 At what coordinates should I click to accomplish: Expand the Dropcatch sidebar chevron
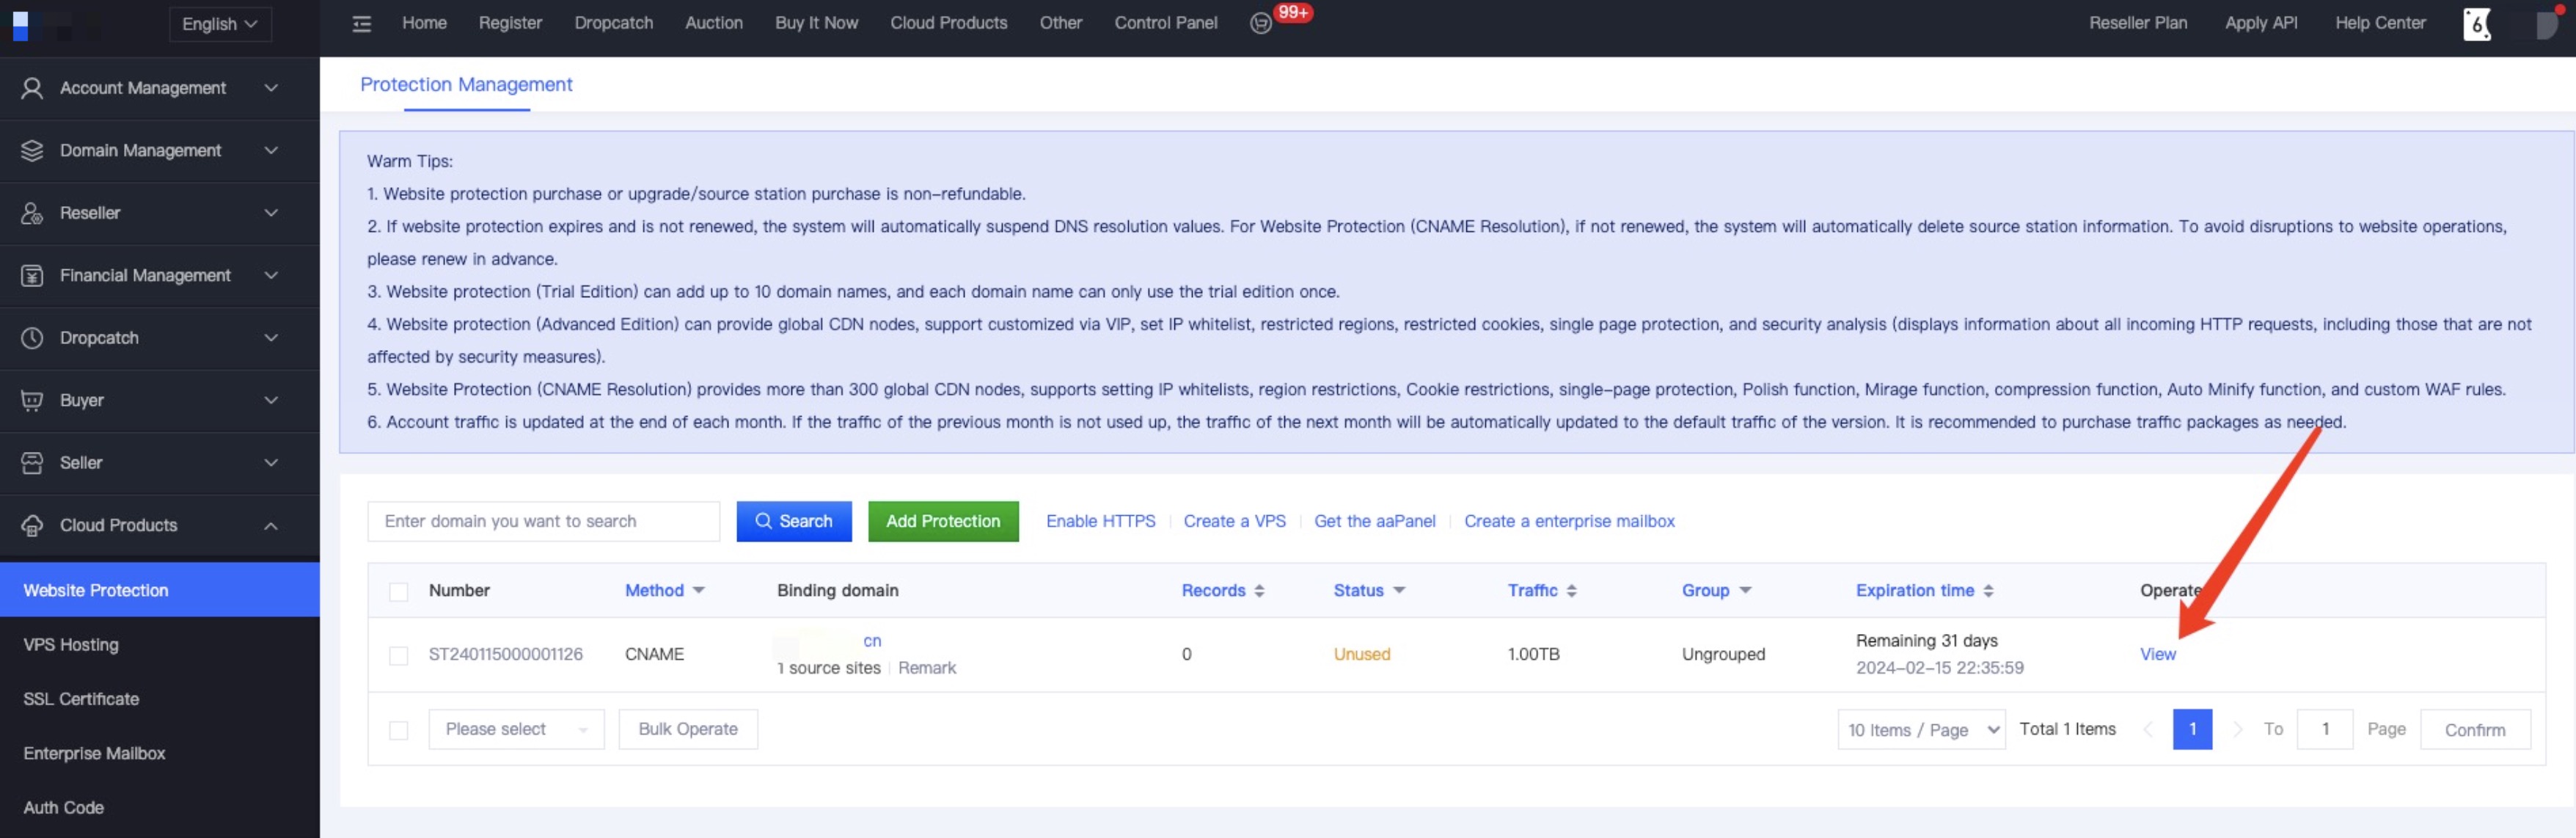pos(271,338)
